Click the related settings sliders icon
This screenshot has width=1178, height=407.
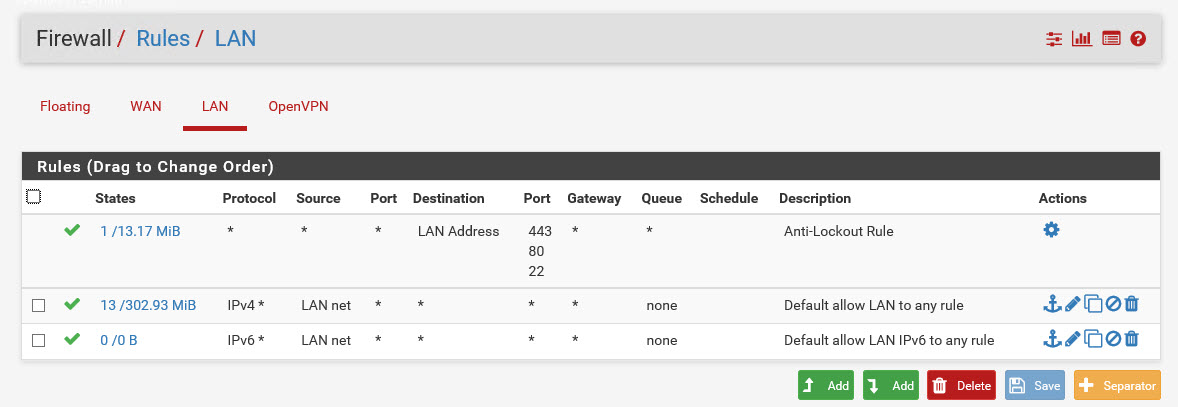pyautogui.click(x=1054, y=39)
